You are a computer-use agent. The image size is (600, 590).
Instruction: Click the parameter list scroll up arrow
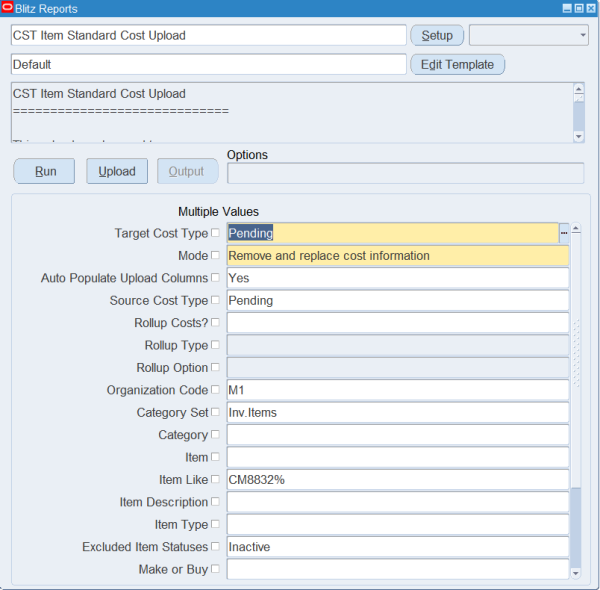(x=576, y=229)
